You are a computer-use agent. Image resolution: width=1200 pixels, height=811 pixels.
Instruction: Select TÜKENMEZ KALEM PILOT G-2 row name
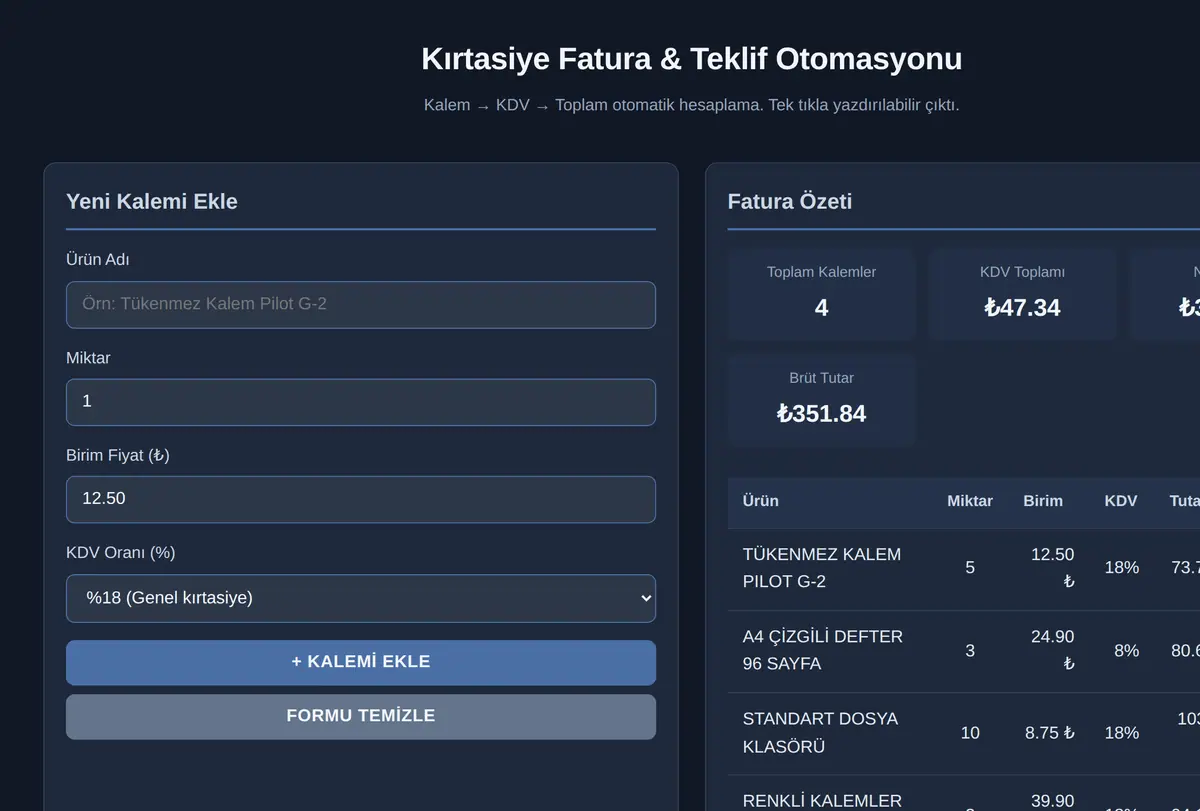[x=822, y=568]
